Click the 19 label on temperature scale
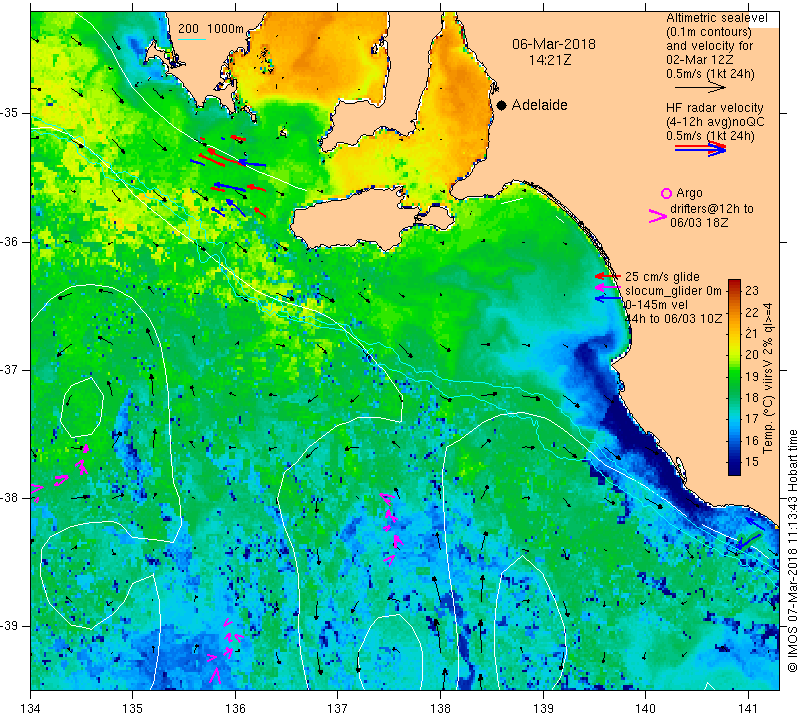800x720 pixels. (x=752, y=377)
